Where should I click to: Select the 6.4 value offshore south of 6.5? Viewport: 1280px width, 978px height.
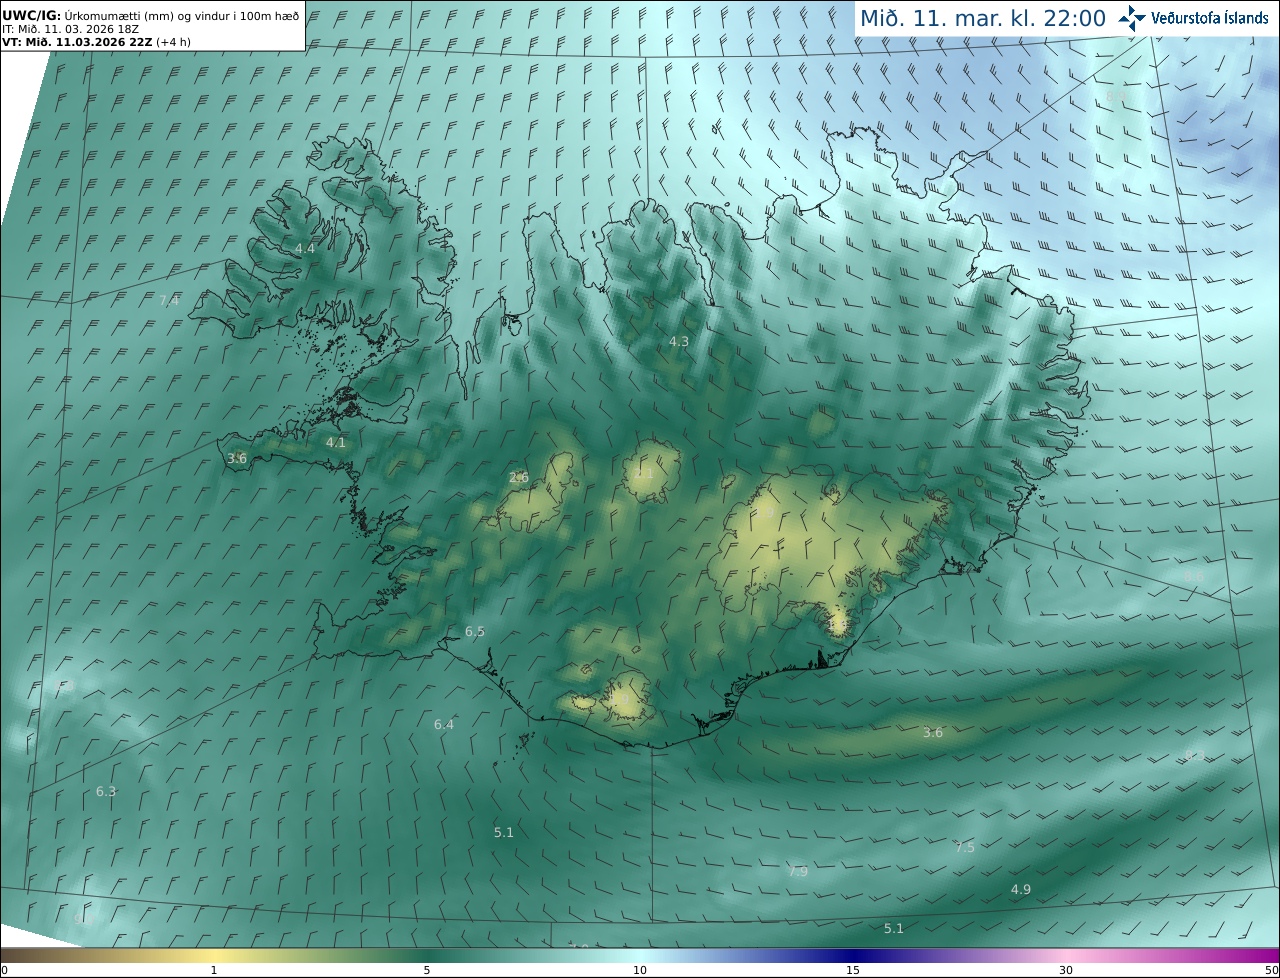[444, 725]
